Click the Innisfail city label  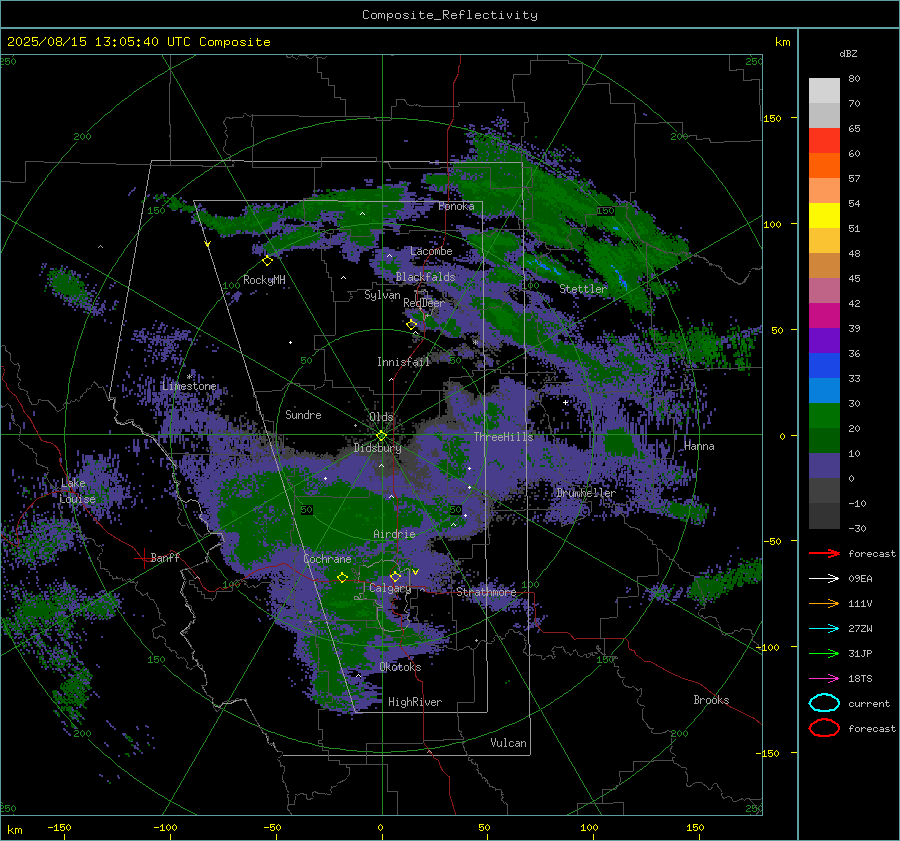[403, 362]
